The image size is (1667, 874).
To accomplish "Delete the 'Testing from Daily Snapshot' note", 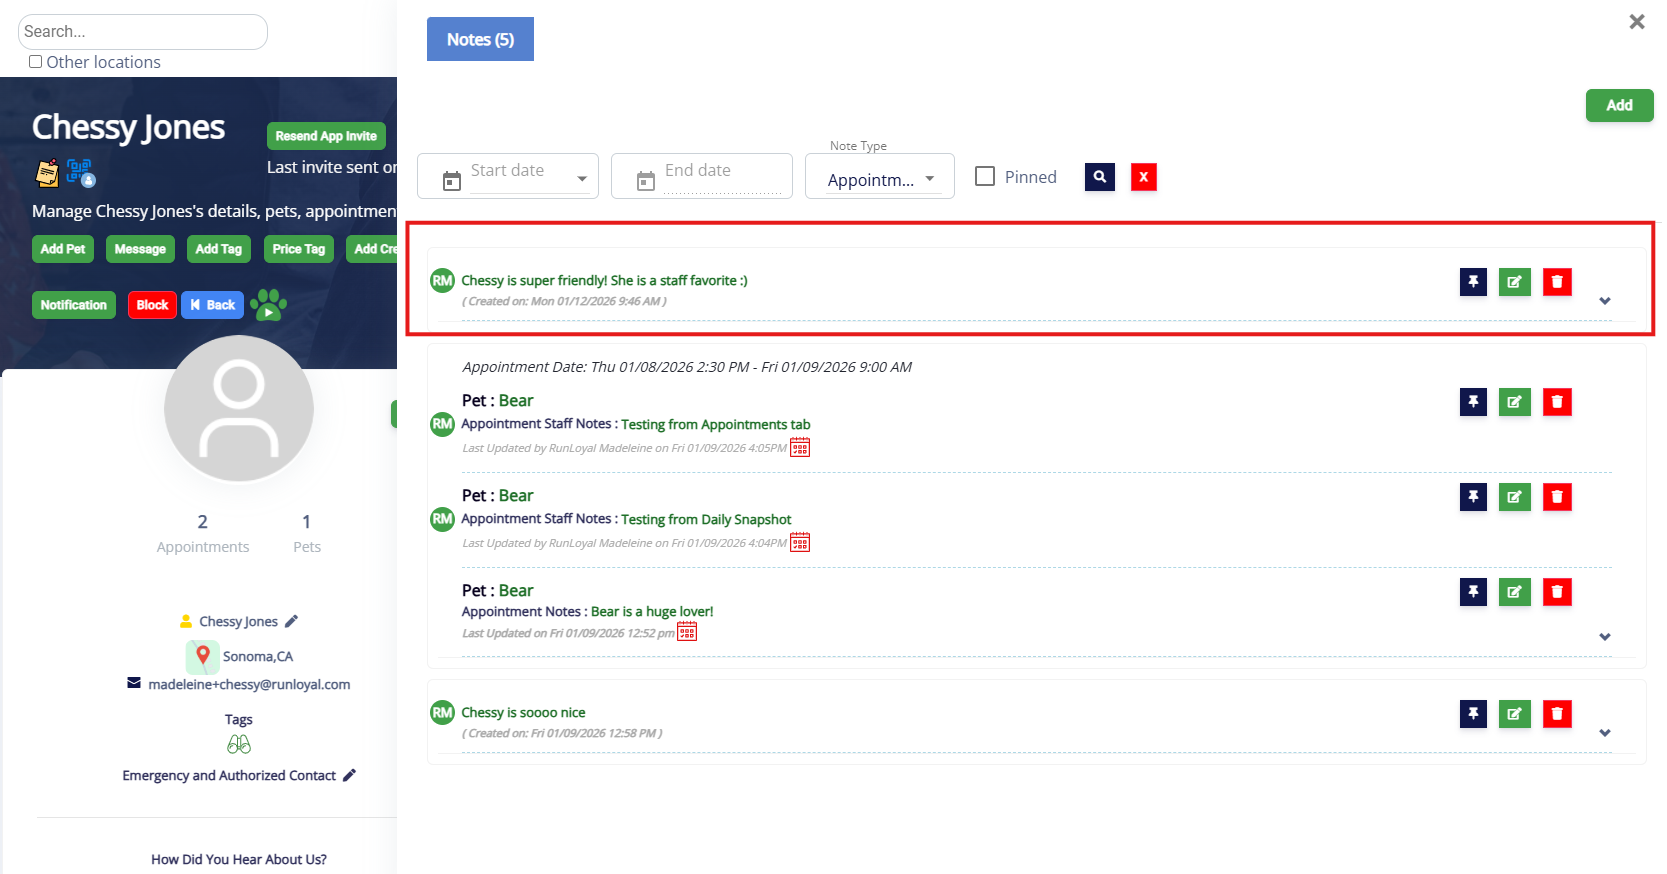I will (1557, 497).
